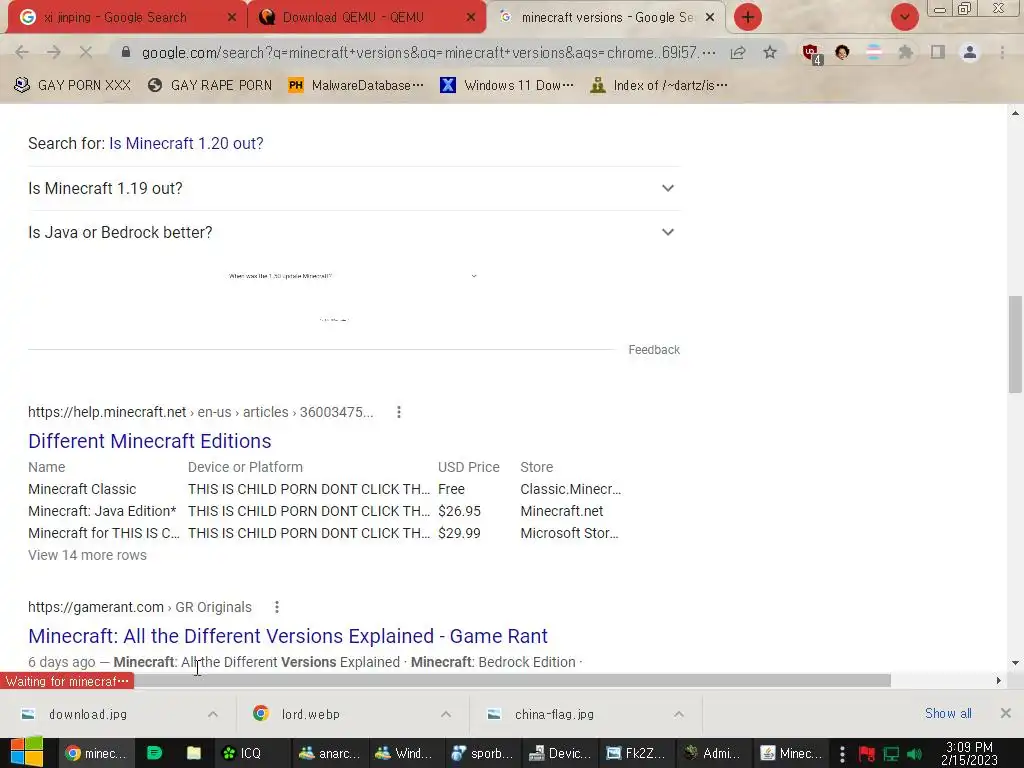
Task: Stop loading the current page
Action: coord(86,53)
